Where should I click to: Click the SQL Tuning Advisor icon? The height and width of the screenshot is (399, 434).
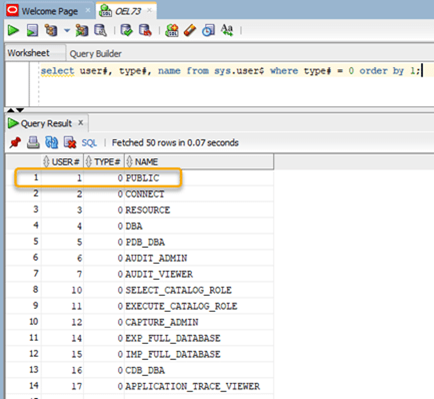pyautogui.click(x=100, y=30)
